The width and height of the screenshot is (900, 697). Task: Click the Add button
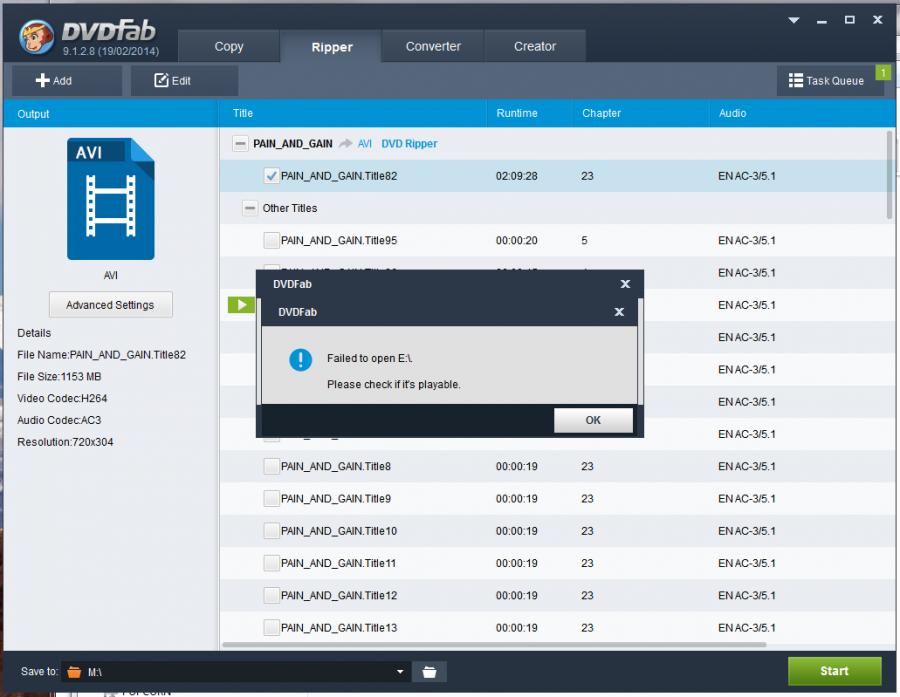pos(67,80)
